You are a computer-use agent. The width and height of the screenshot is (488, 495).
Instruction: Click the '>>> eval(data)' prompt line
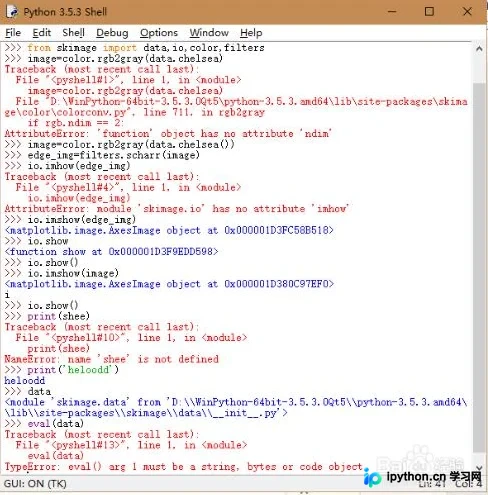point(44,424)
